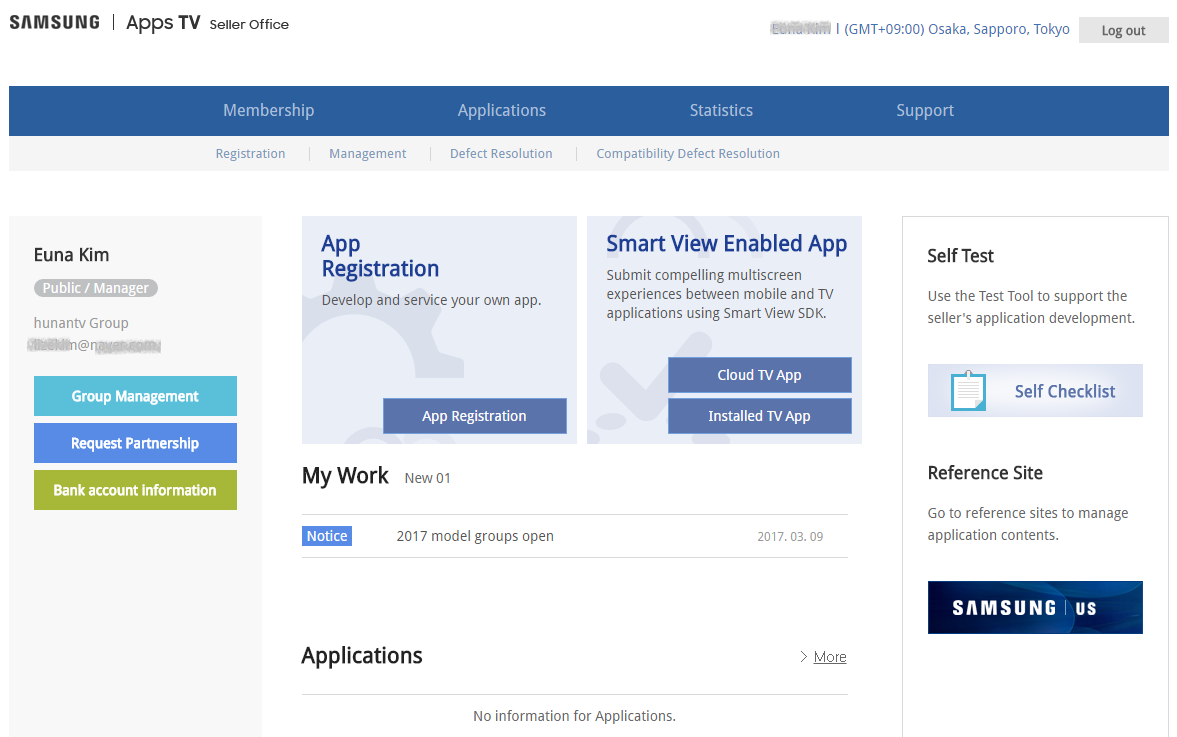This screenshot has width=1177, height=737.
Task: Open the Membership menu
Action: click(269, 110)
